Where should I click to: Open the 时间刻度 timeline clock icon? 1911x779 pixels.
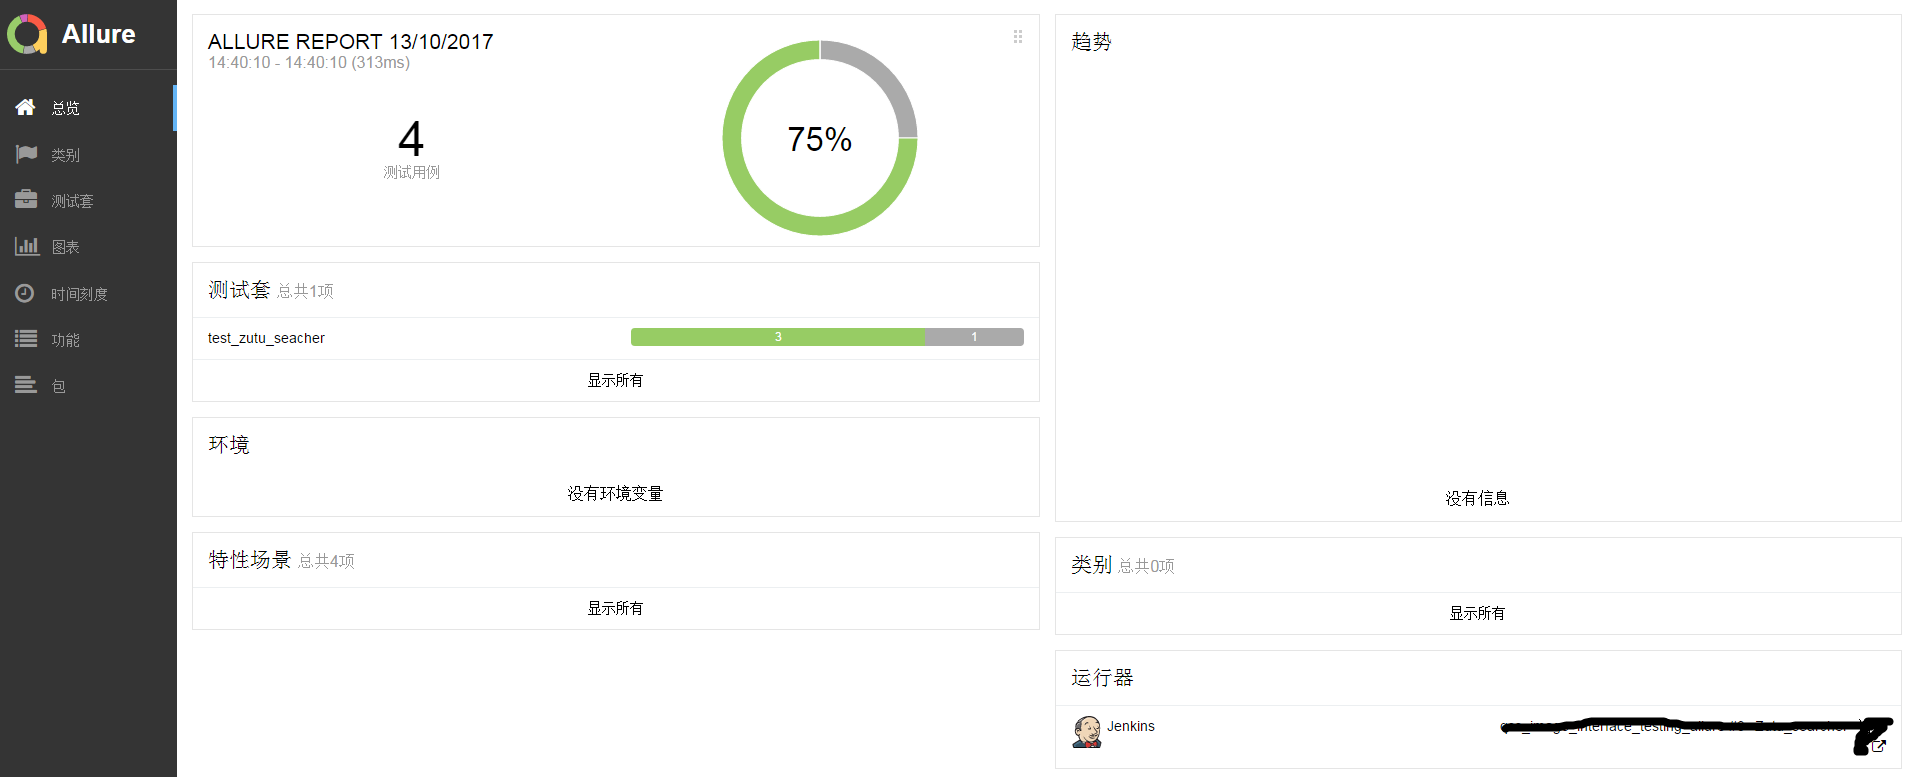coord(25,293)
